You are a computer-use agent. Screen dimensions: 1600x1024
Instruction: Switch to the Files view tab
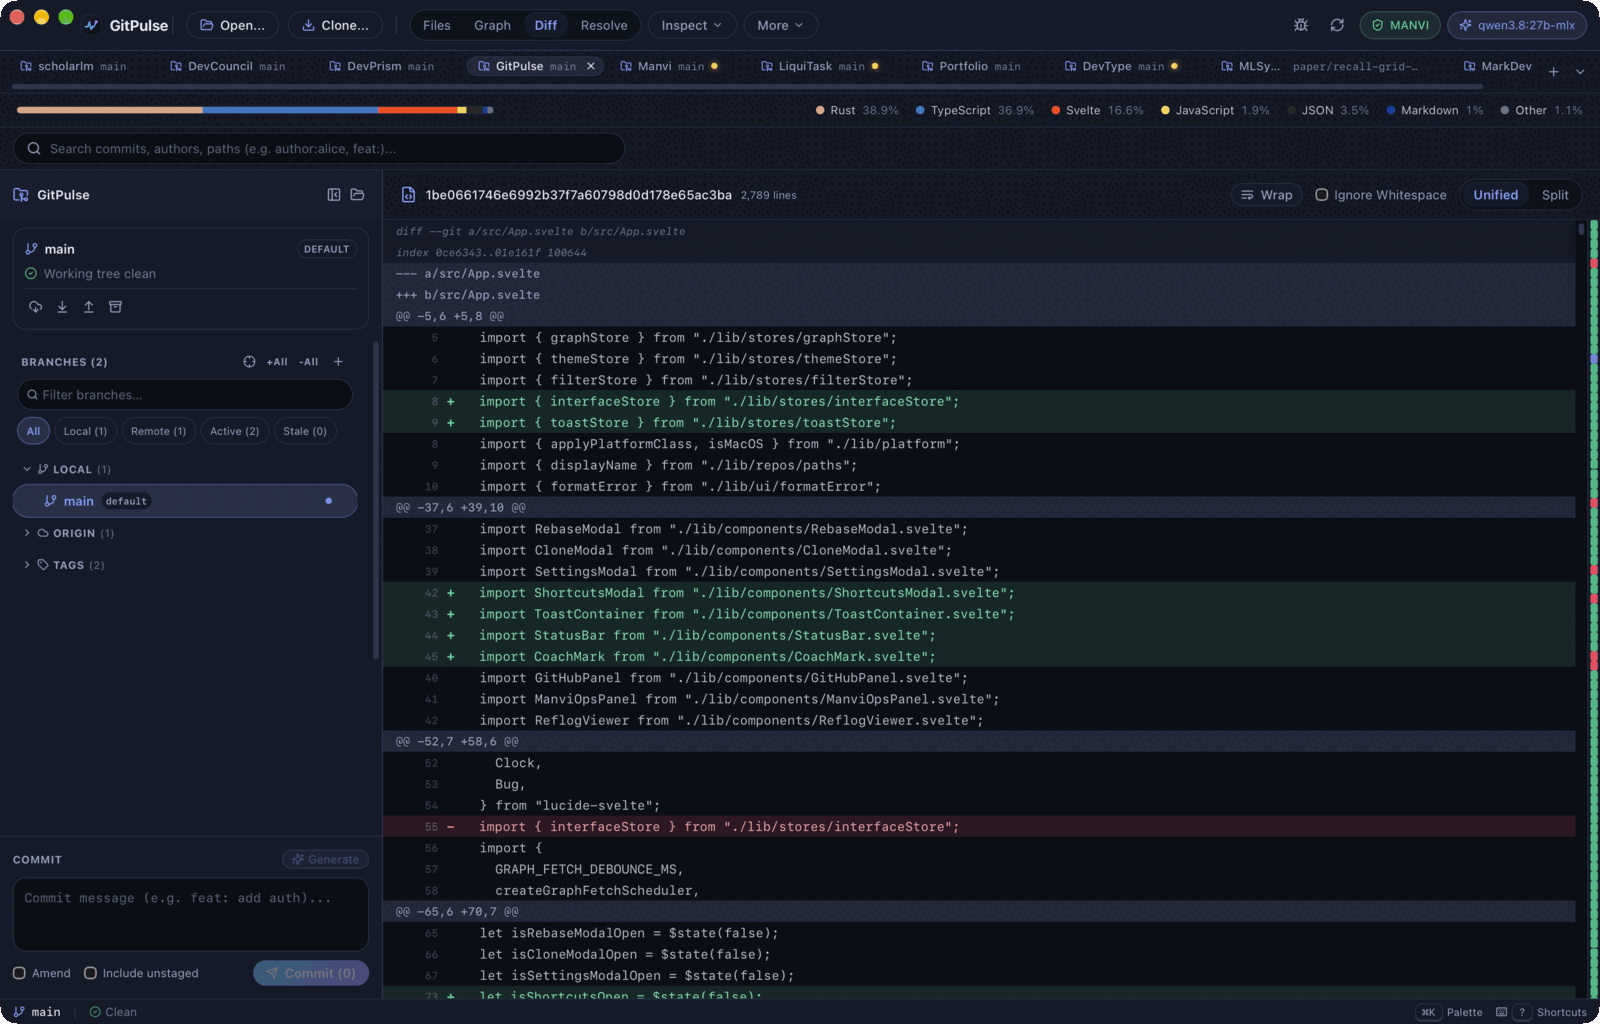coord(436,25)
